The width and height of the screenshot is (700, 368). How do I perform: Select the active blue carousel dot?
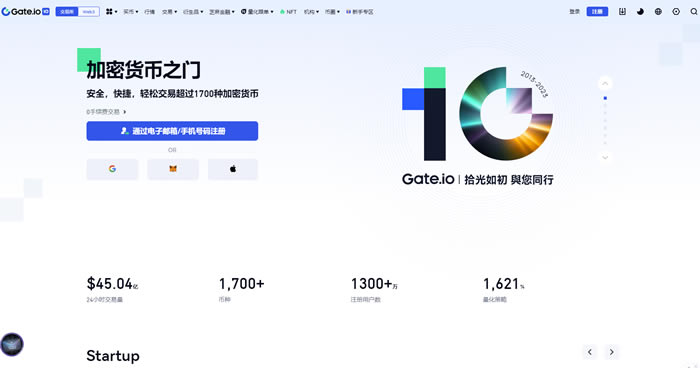605,98
